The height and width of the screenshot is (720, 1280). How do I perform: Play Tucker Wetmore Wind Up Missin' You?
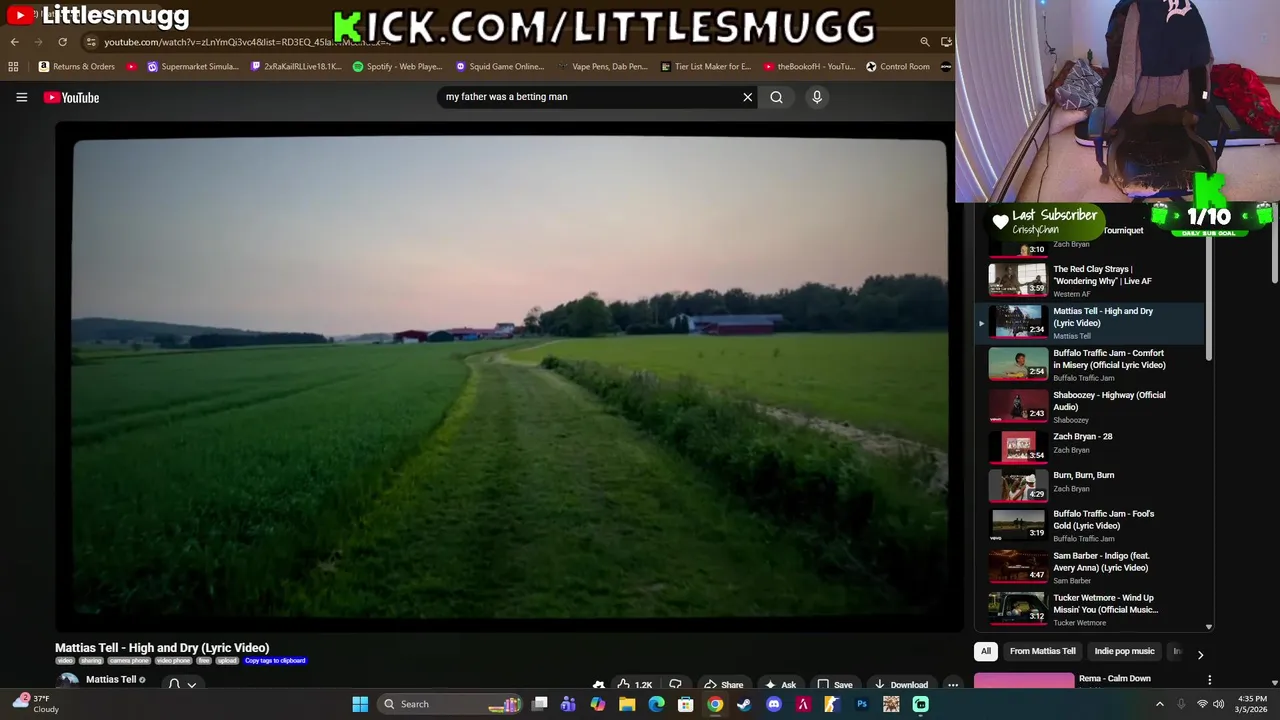click(1090, 609)
